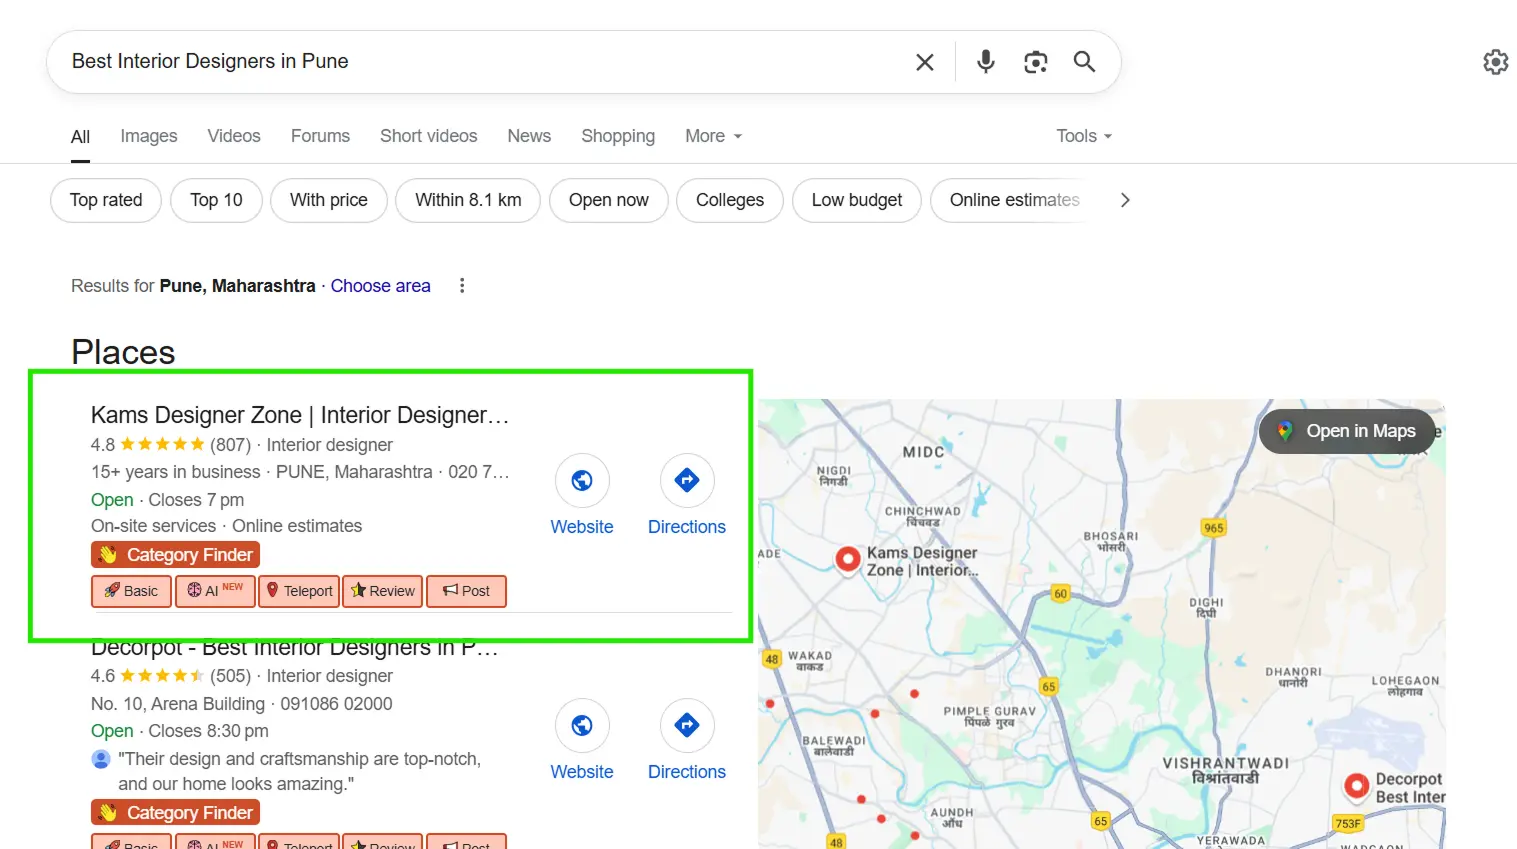Click Website label for Kams Designer Zone
Viewport: 1517px width, 849px height.
(582, 527)
